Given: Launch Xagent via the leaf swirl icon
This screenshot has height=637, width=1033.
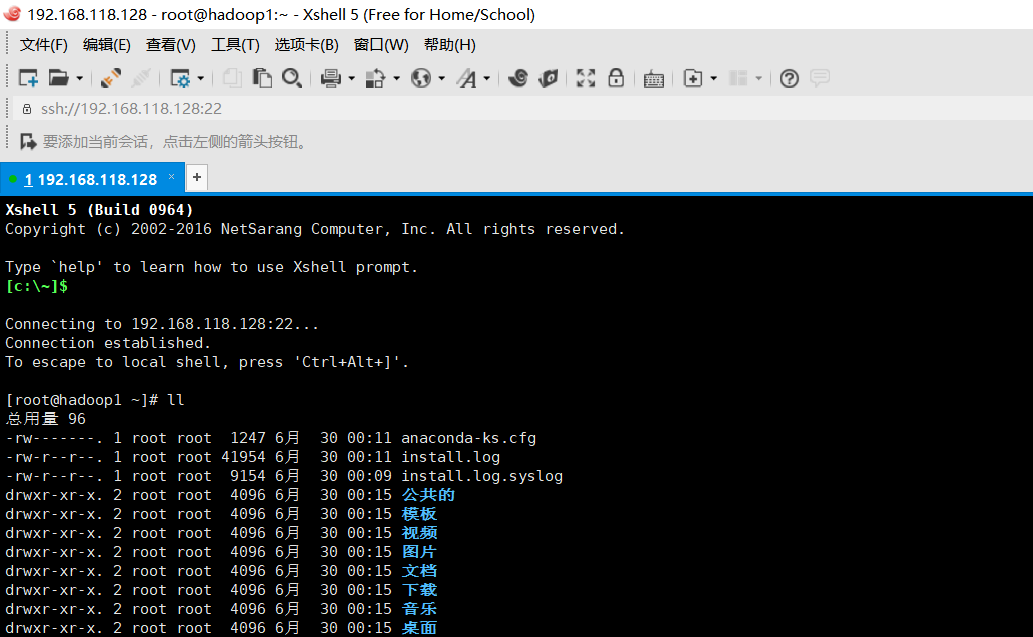Looking at the screenshot, I should point(548,78).
